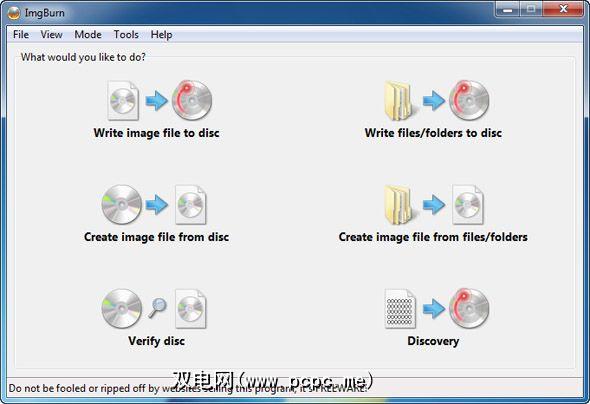Click the 'Write image file to disc' label
590x404 pixels.
(x=157, y=133)
